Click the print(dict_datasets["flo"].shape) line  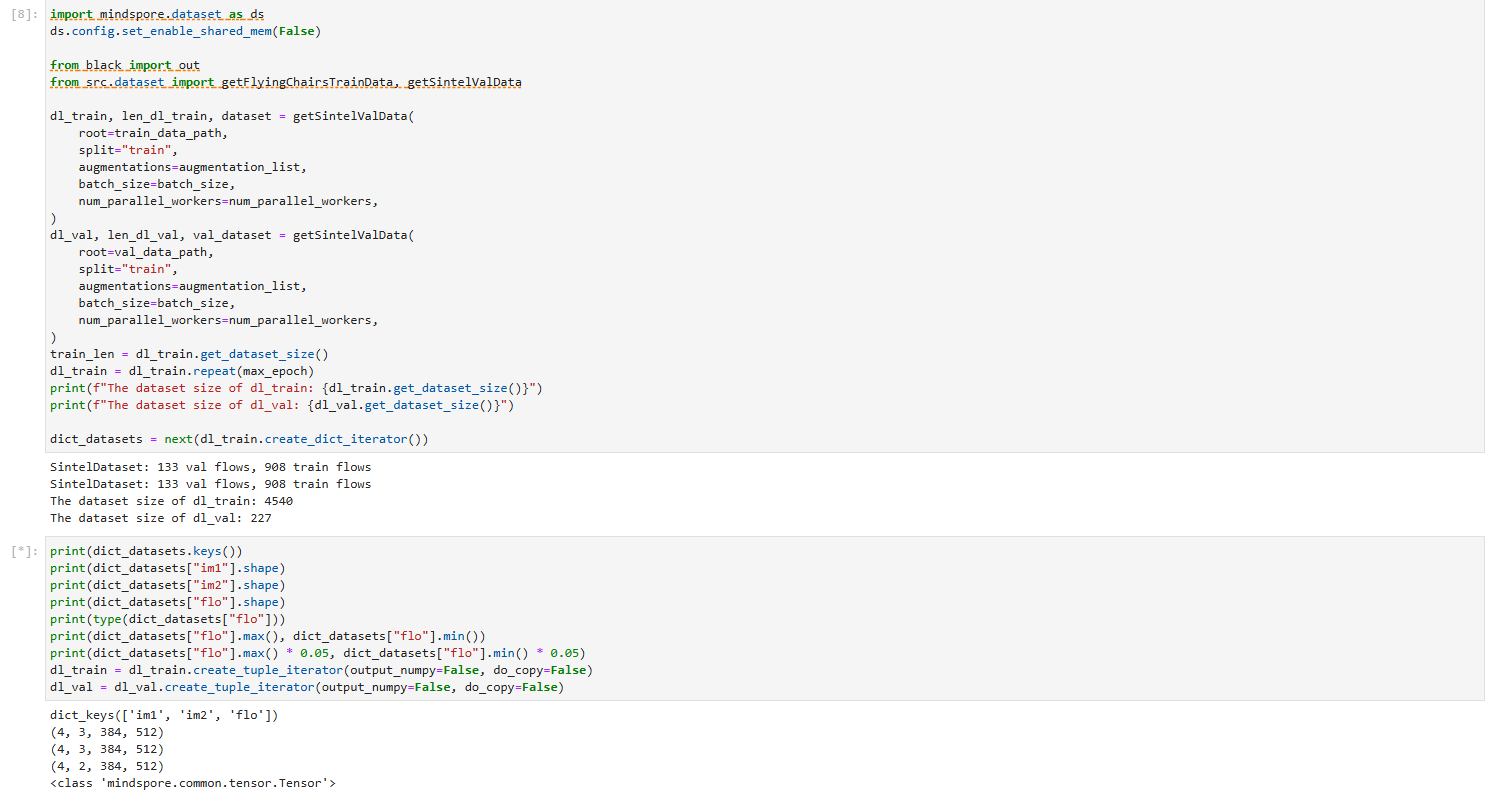click(168, 602)
